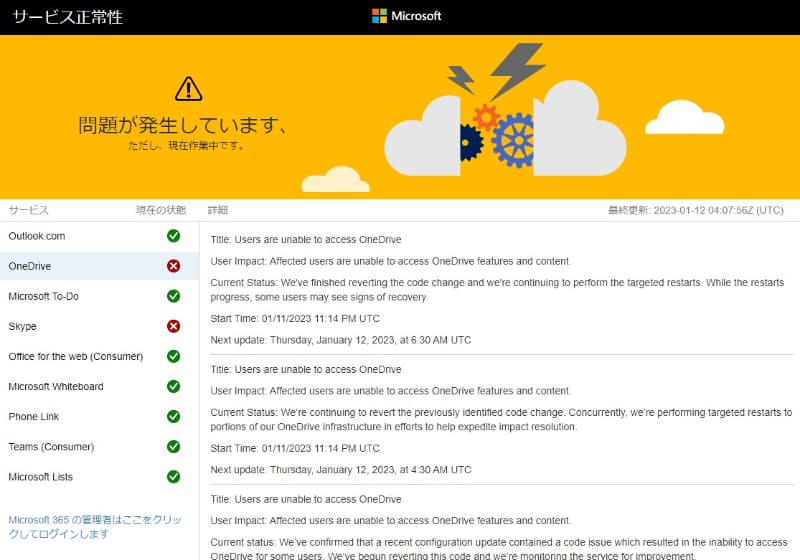Click the ただし、現在作業中です subtitle text
The width and height of the screenshot is (800, 560).
(187, 146)
